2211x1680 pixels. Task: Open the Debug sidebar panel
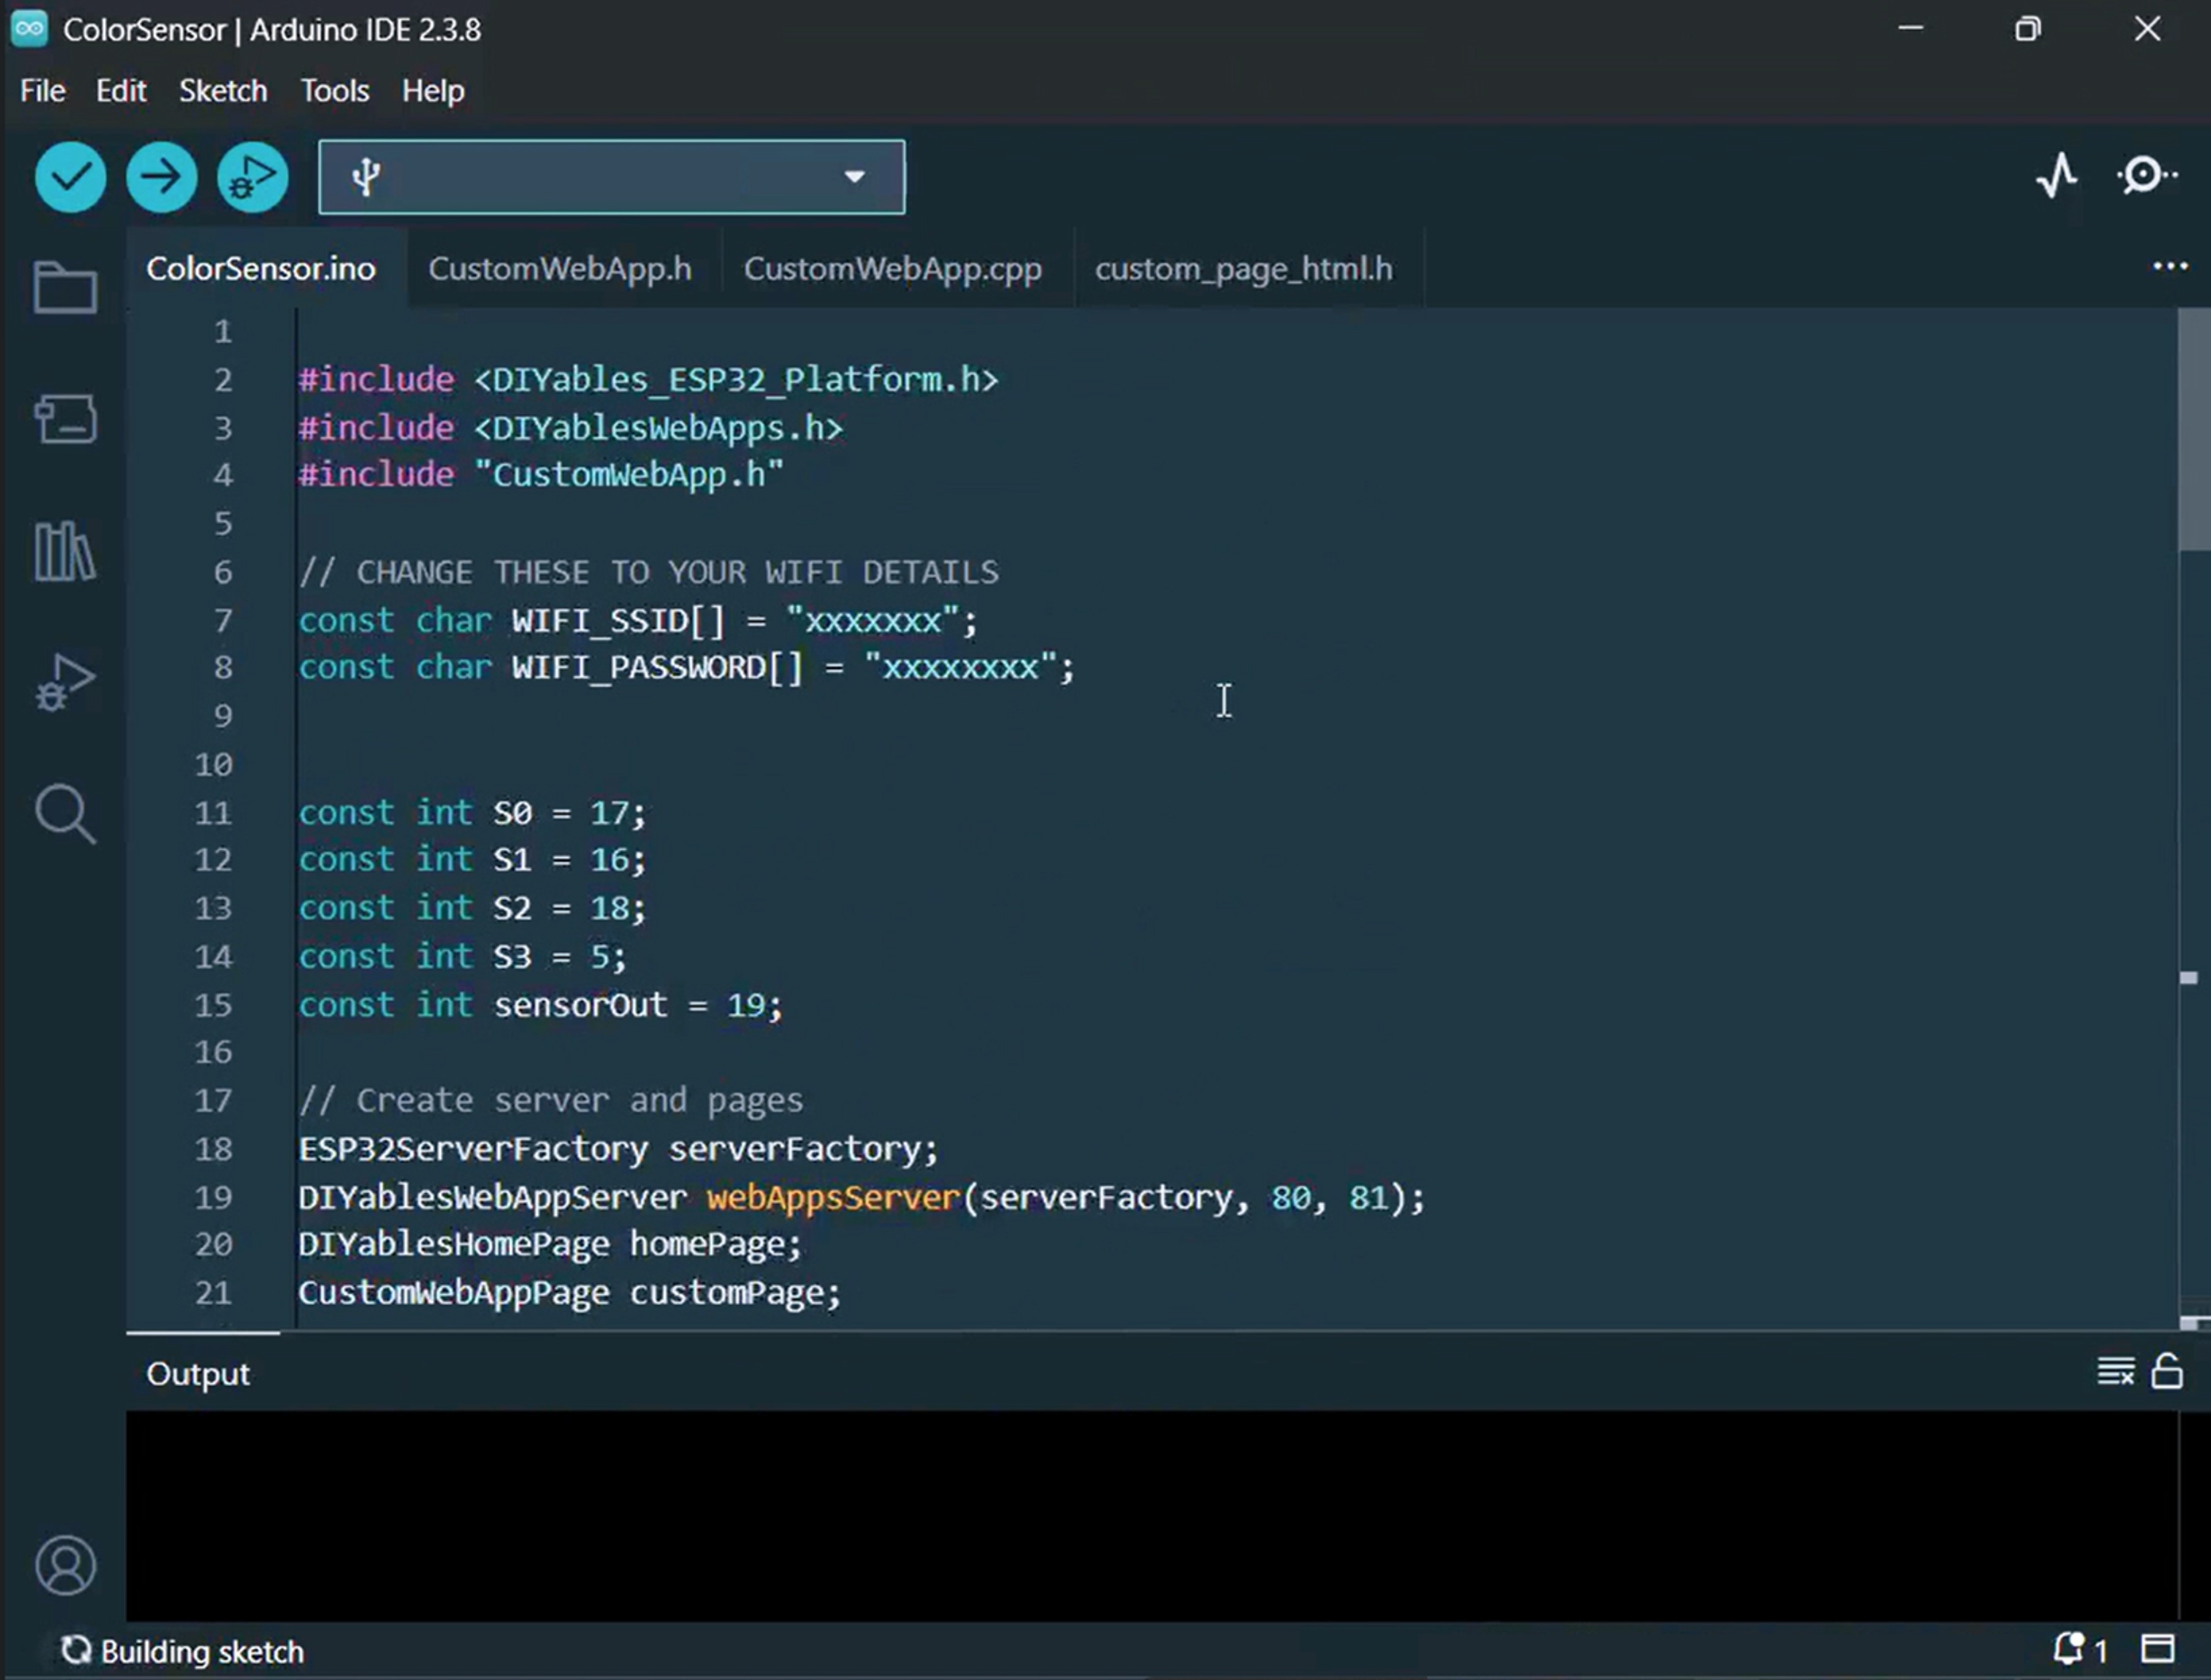[x=65, y=683]
